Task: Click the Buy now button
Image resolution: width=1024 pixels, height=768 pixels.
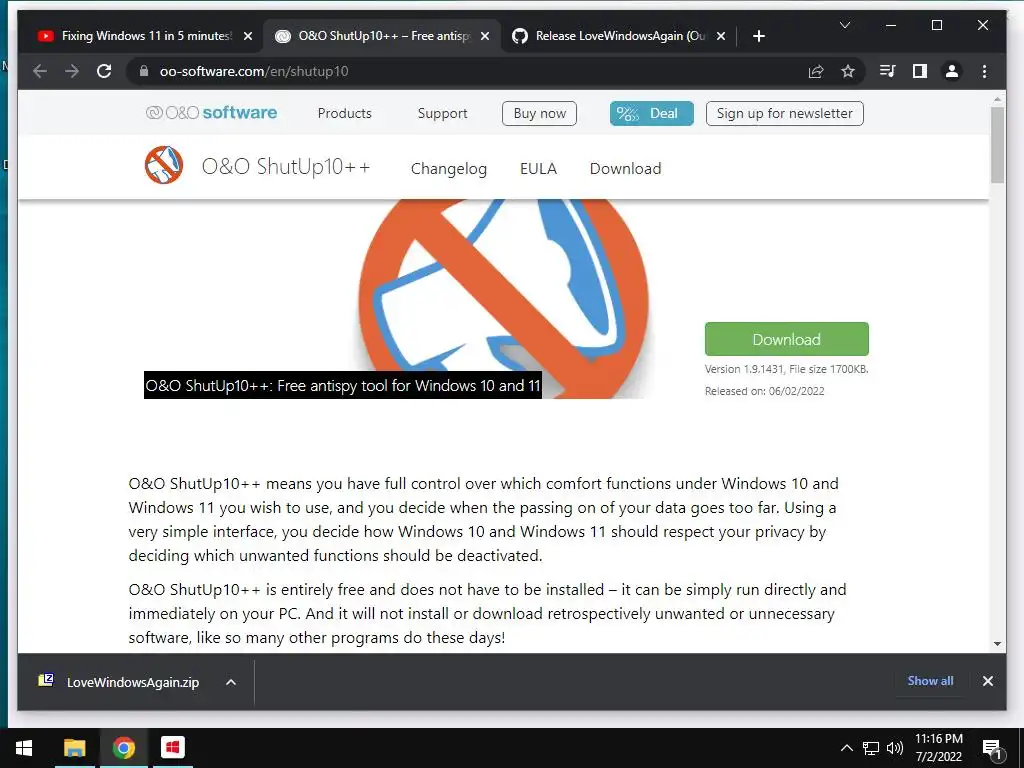Action: point(539,114)
